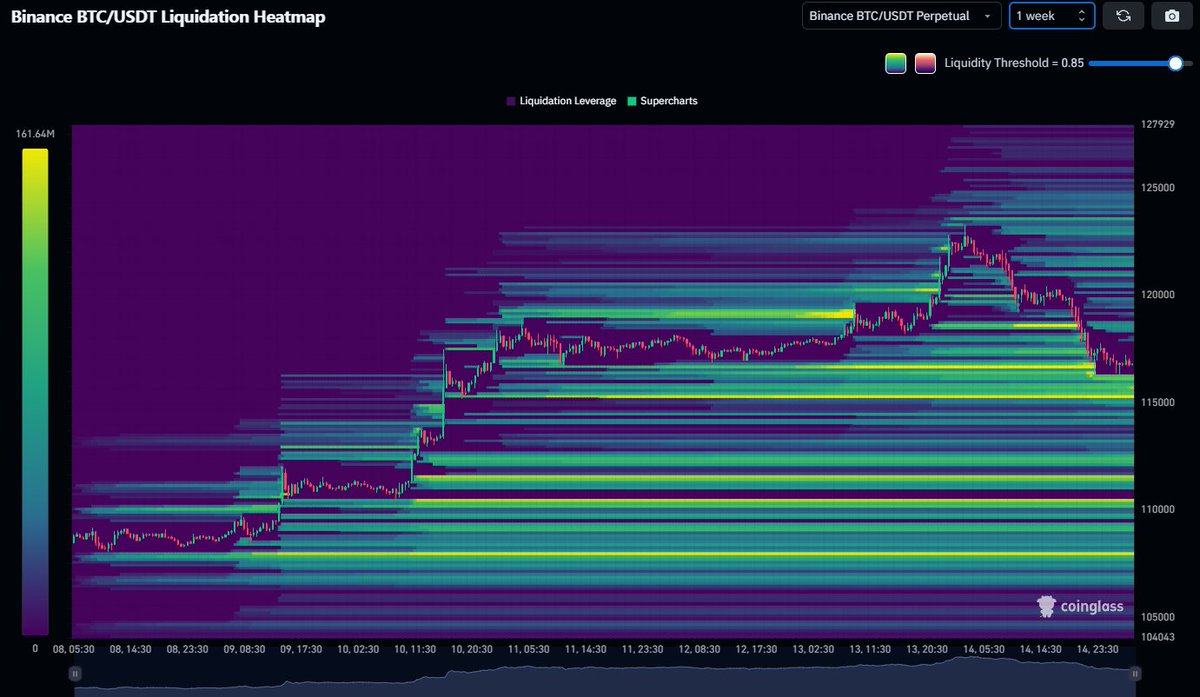Click the right handle of bottom range zoom bar
Viewport: 1200px width, 697px height.
pyautogui.click(x=1134, y=673)
